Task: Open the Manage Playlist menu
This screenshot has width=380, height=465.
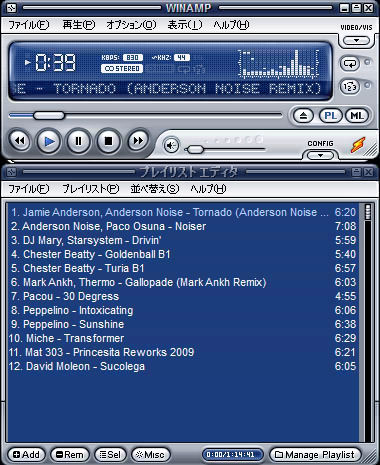Action: pyautogui.click(x=315, y=455)
